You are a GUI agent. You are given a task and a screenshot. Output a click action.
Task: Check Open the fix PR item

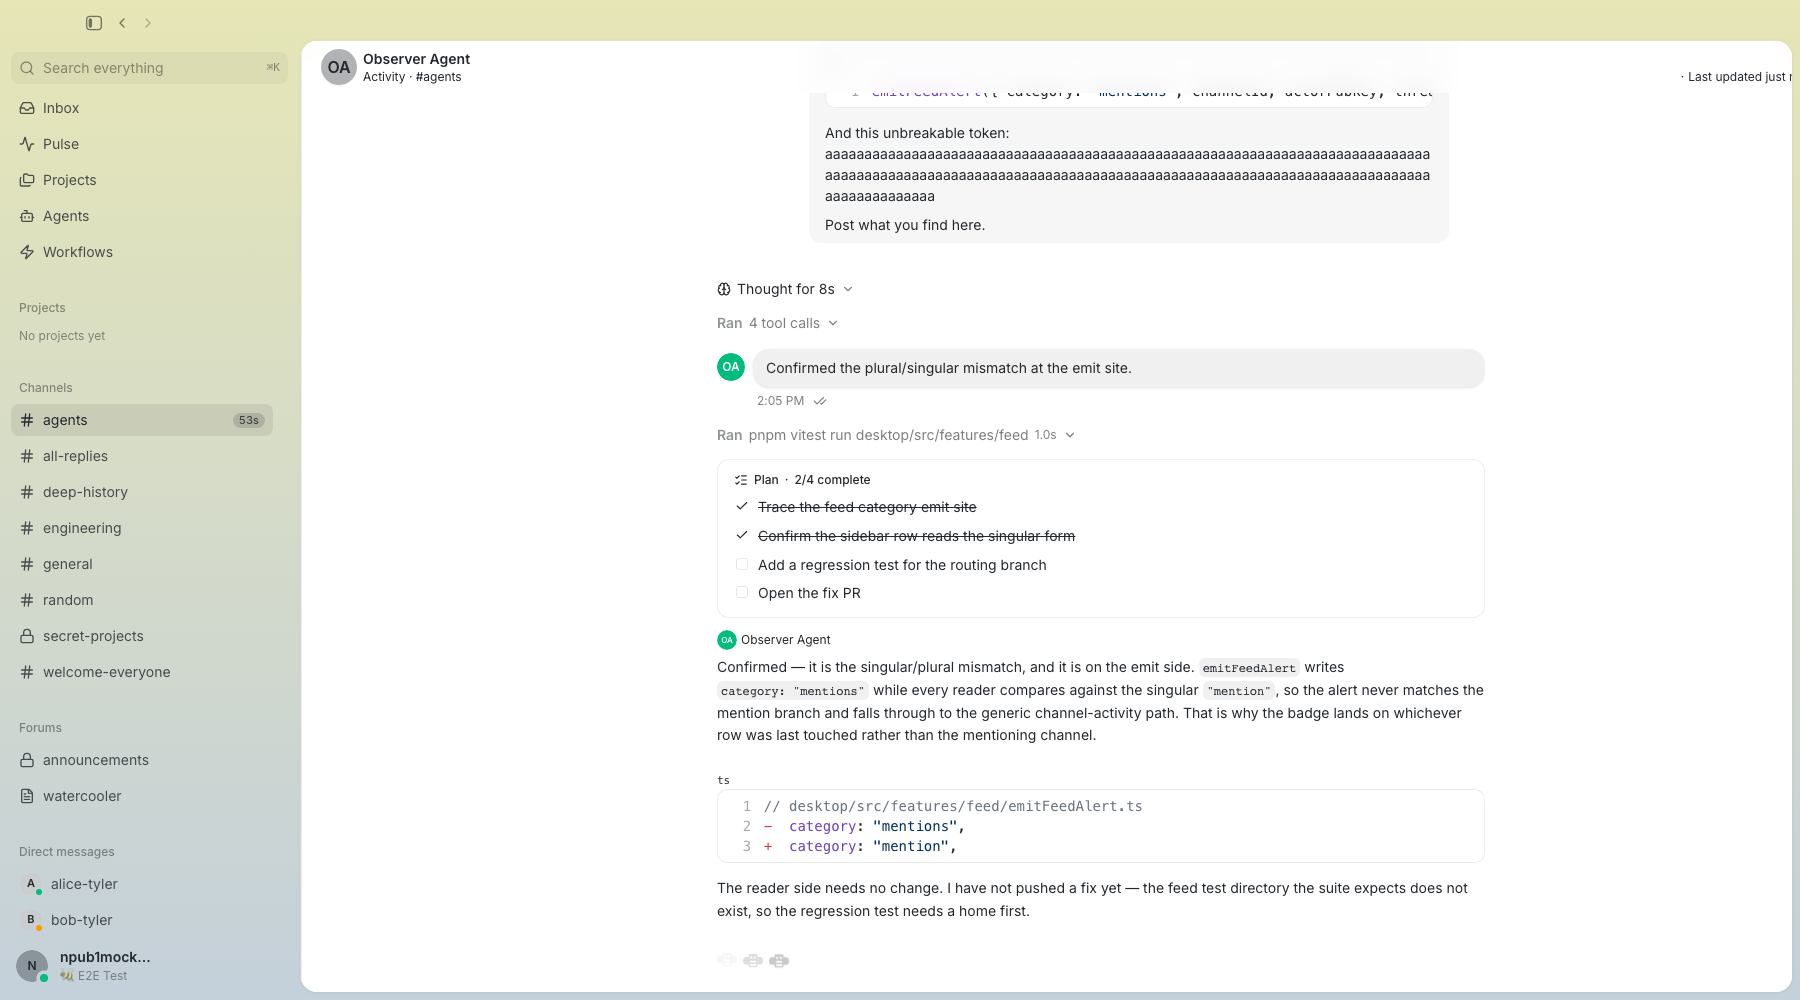click(742, 592)
